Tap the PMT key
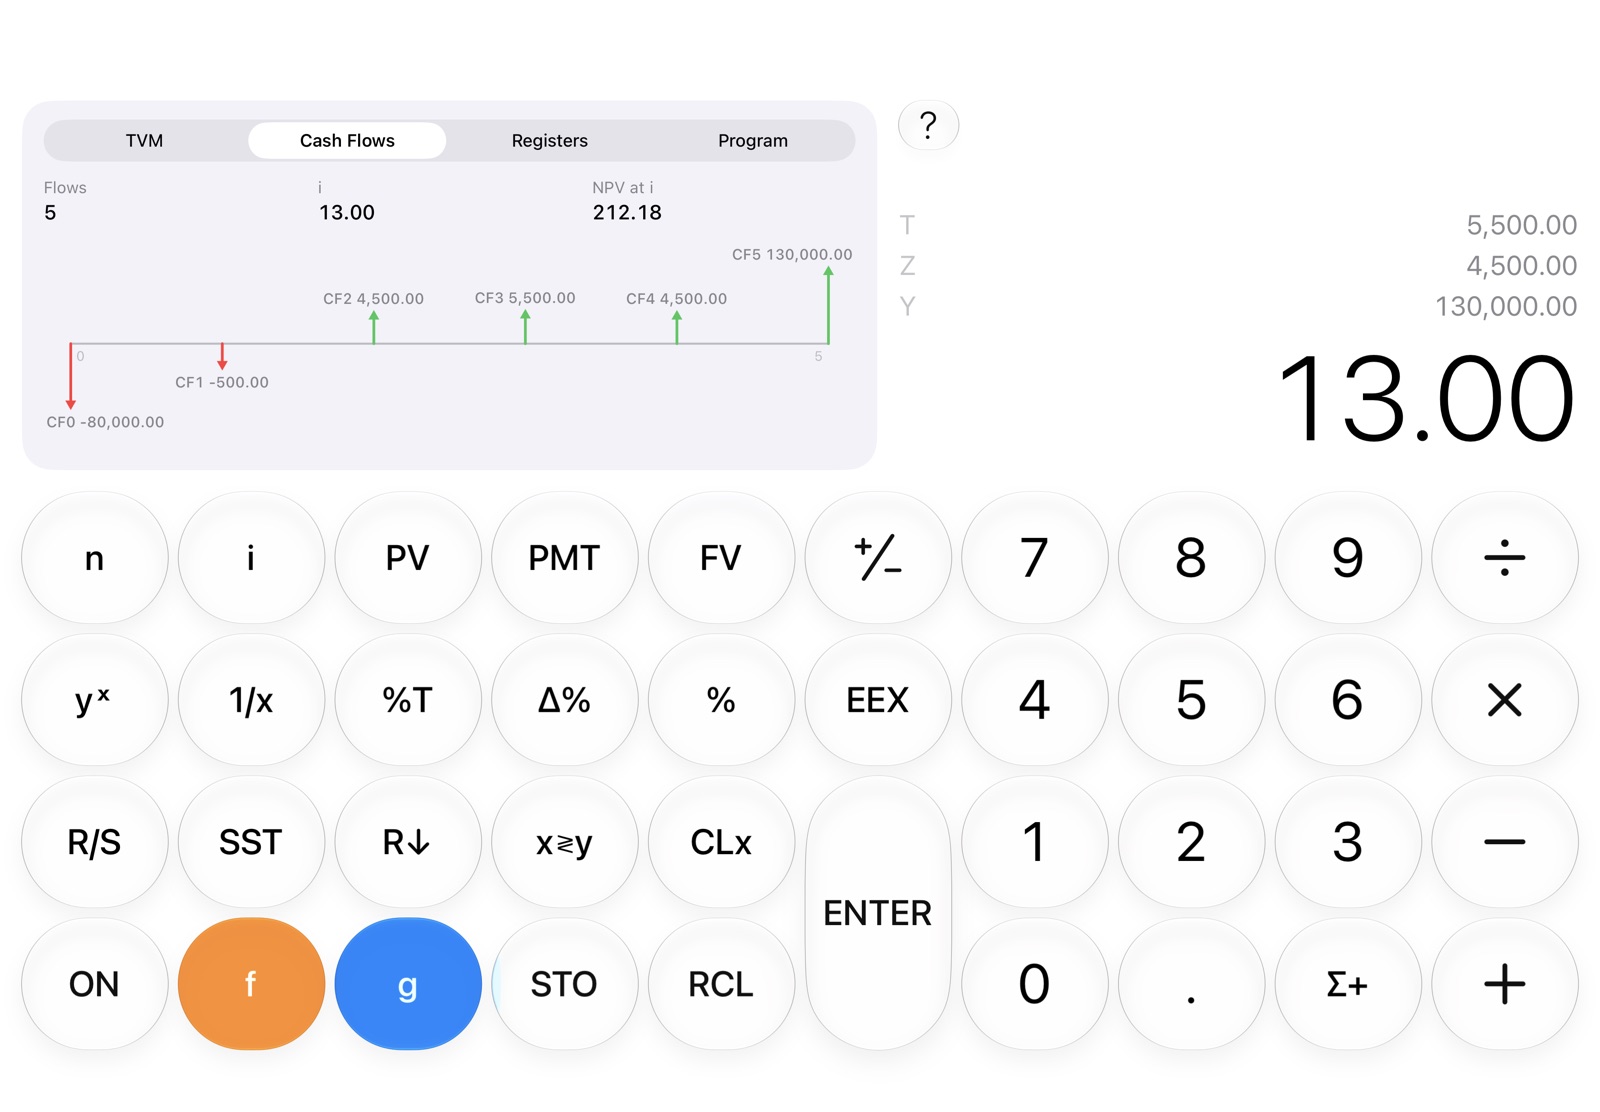 point(564,558)
